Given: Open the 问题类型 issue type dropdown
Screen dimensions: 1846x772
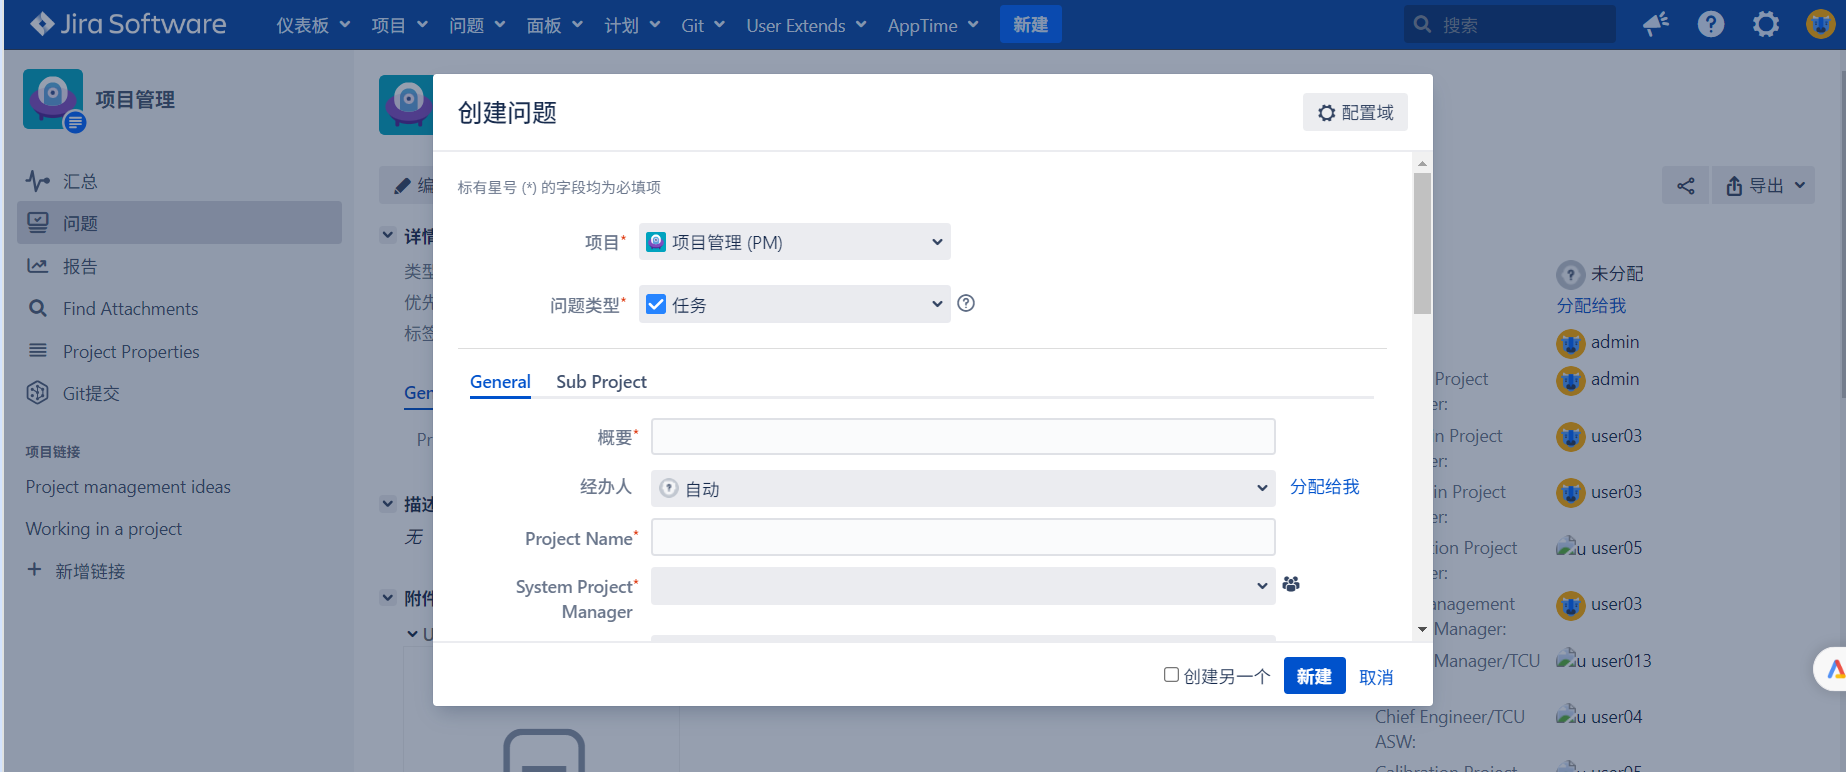Looking at the screenshot, I should click(x=794, y=304).
